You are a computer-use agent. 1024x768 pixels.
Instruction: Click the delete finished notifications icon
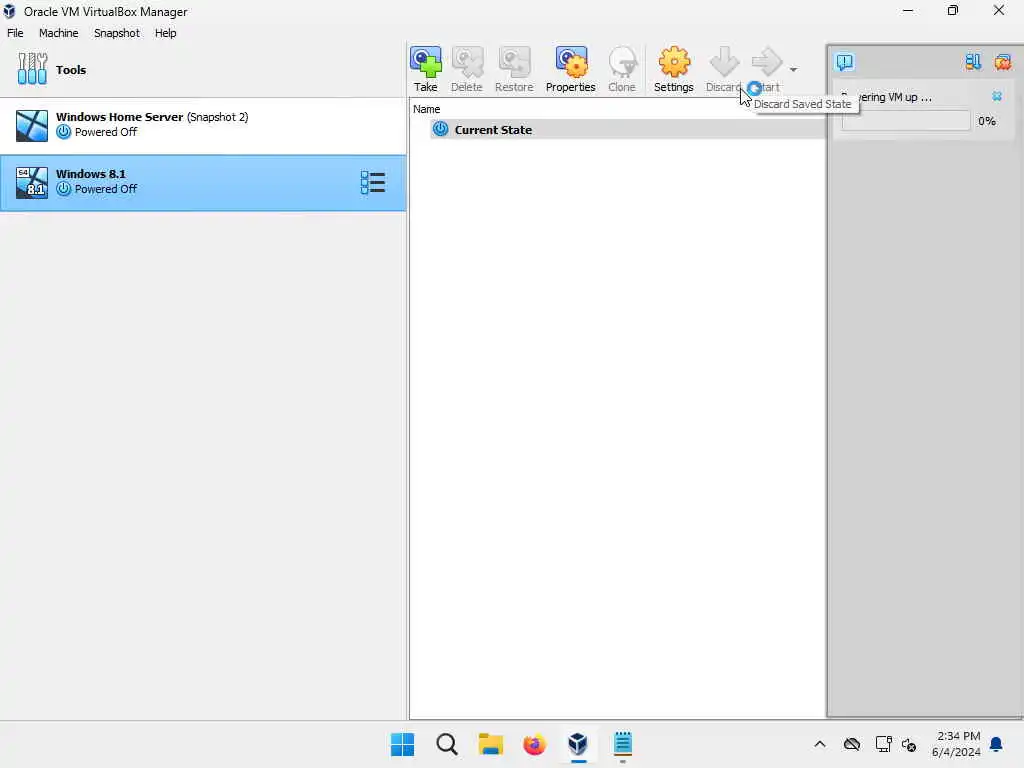(x=1002, y=62)
